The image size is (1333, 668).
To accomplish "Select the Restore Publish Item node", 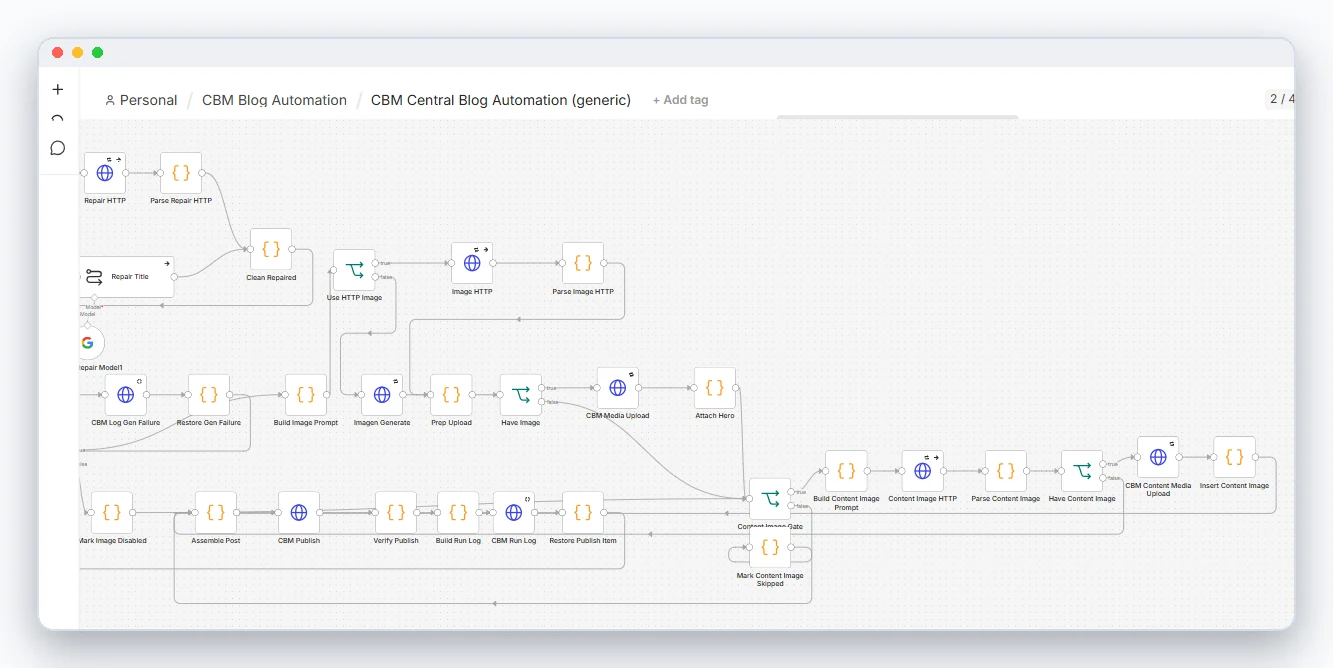I will coord(583,513).
